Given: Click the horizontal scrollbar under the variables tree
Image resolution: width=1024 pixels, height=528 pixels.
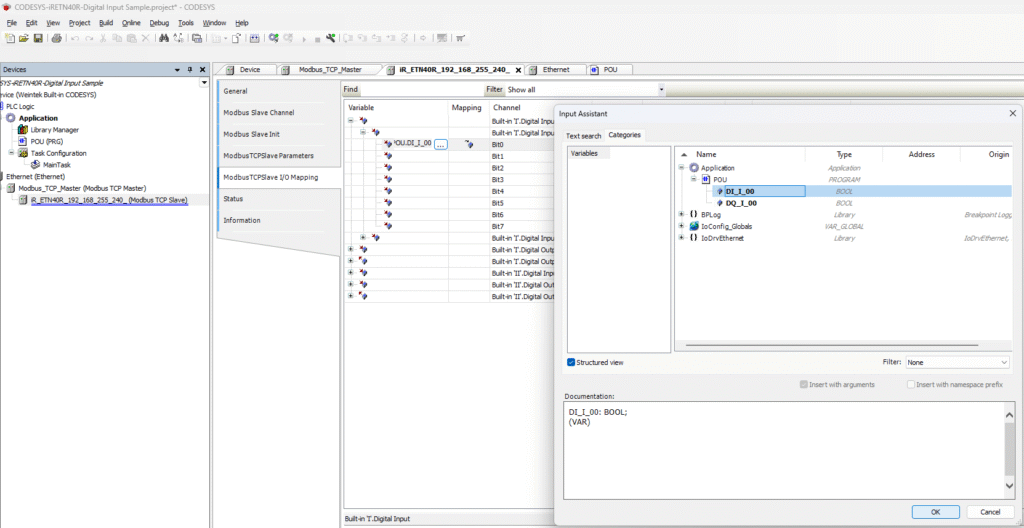Looking at the screenshot, I should click(831, 344).
